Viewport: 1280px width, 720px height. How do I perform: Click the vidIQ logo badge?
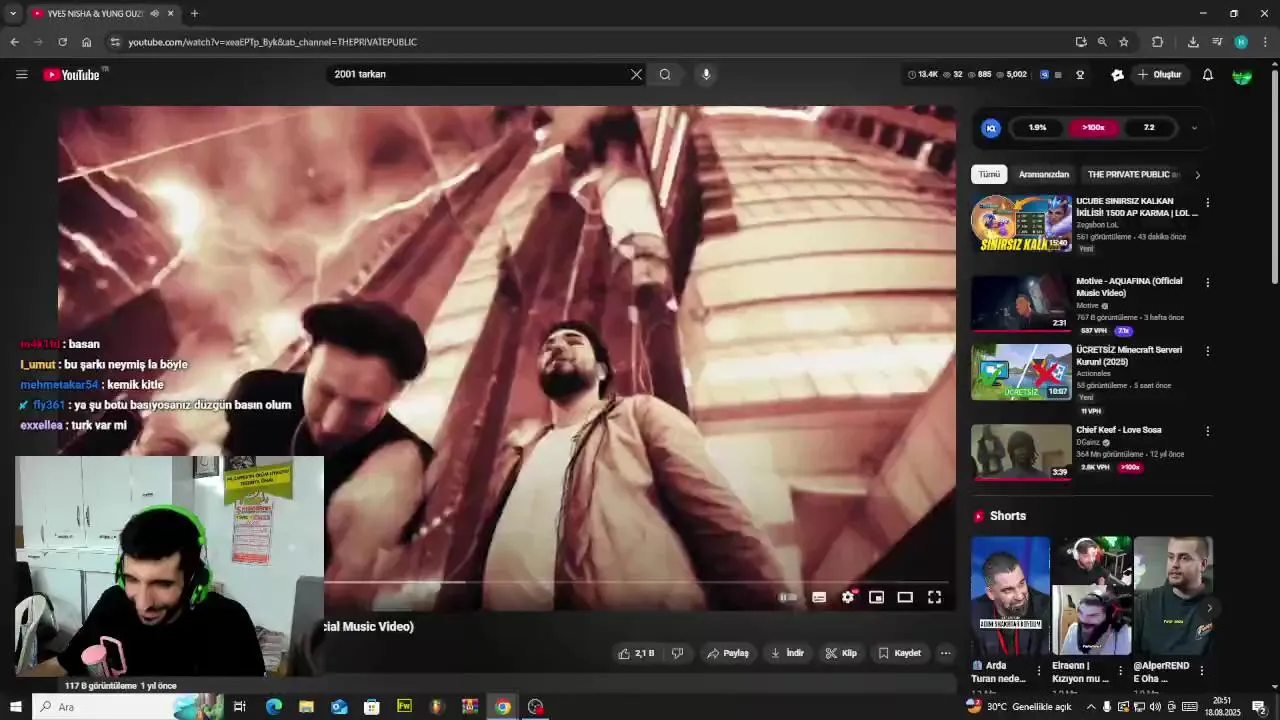pyautogui.click(x=991, y=128)
